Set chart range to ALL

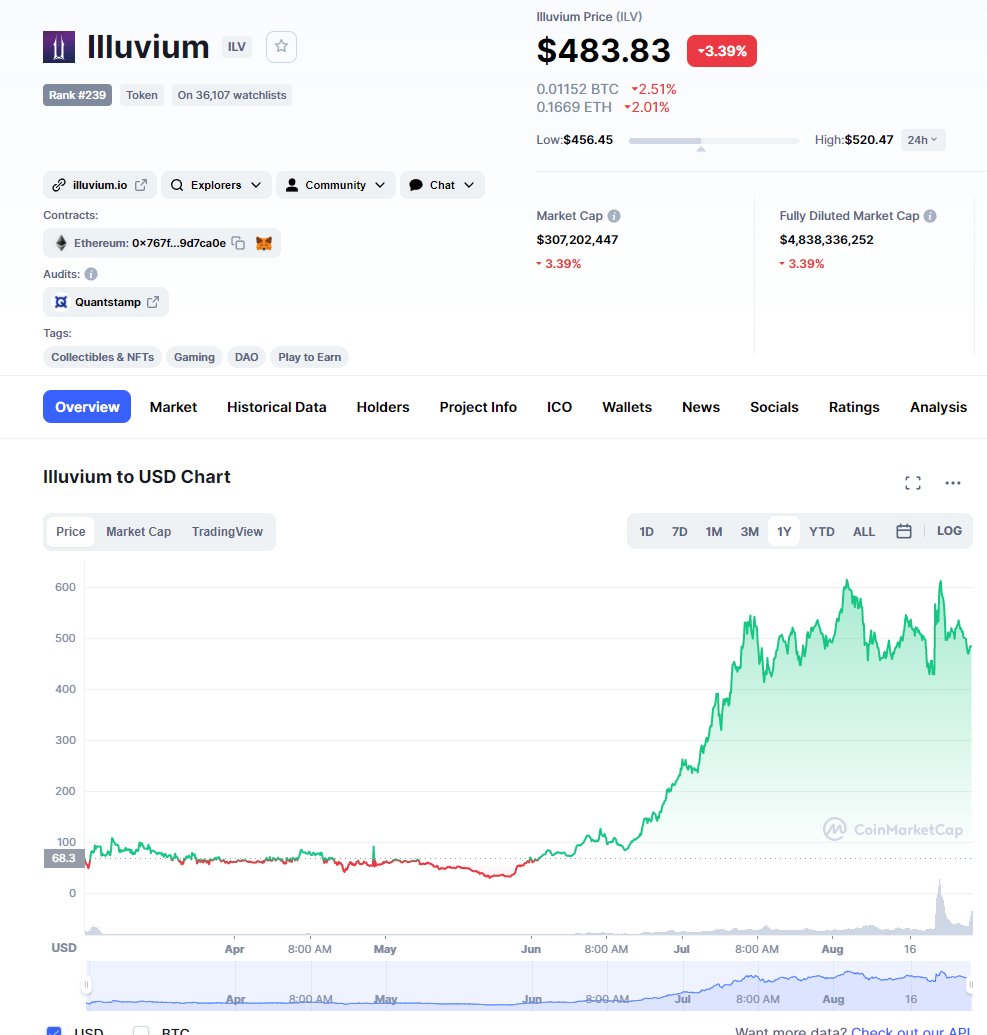point(864,531)
